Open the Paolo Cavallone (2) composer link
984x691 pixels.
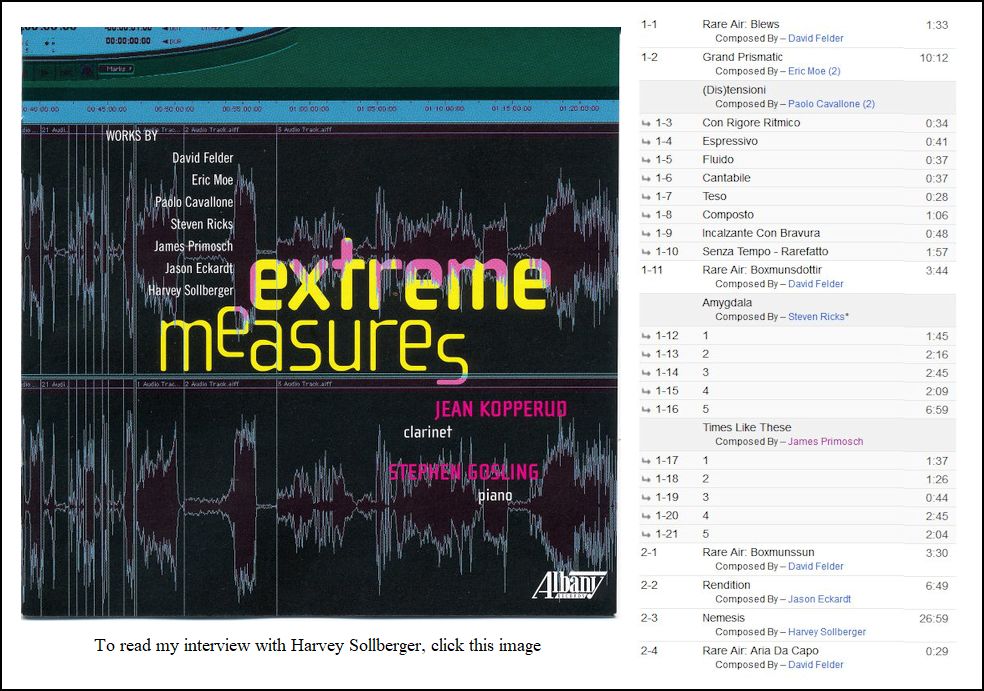point(831,104)
